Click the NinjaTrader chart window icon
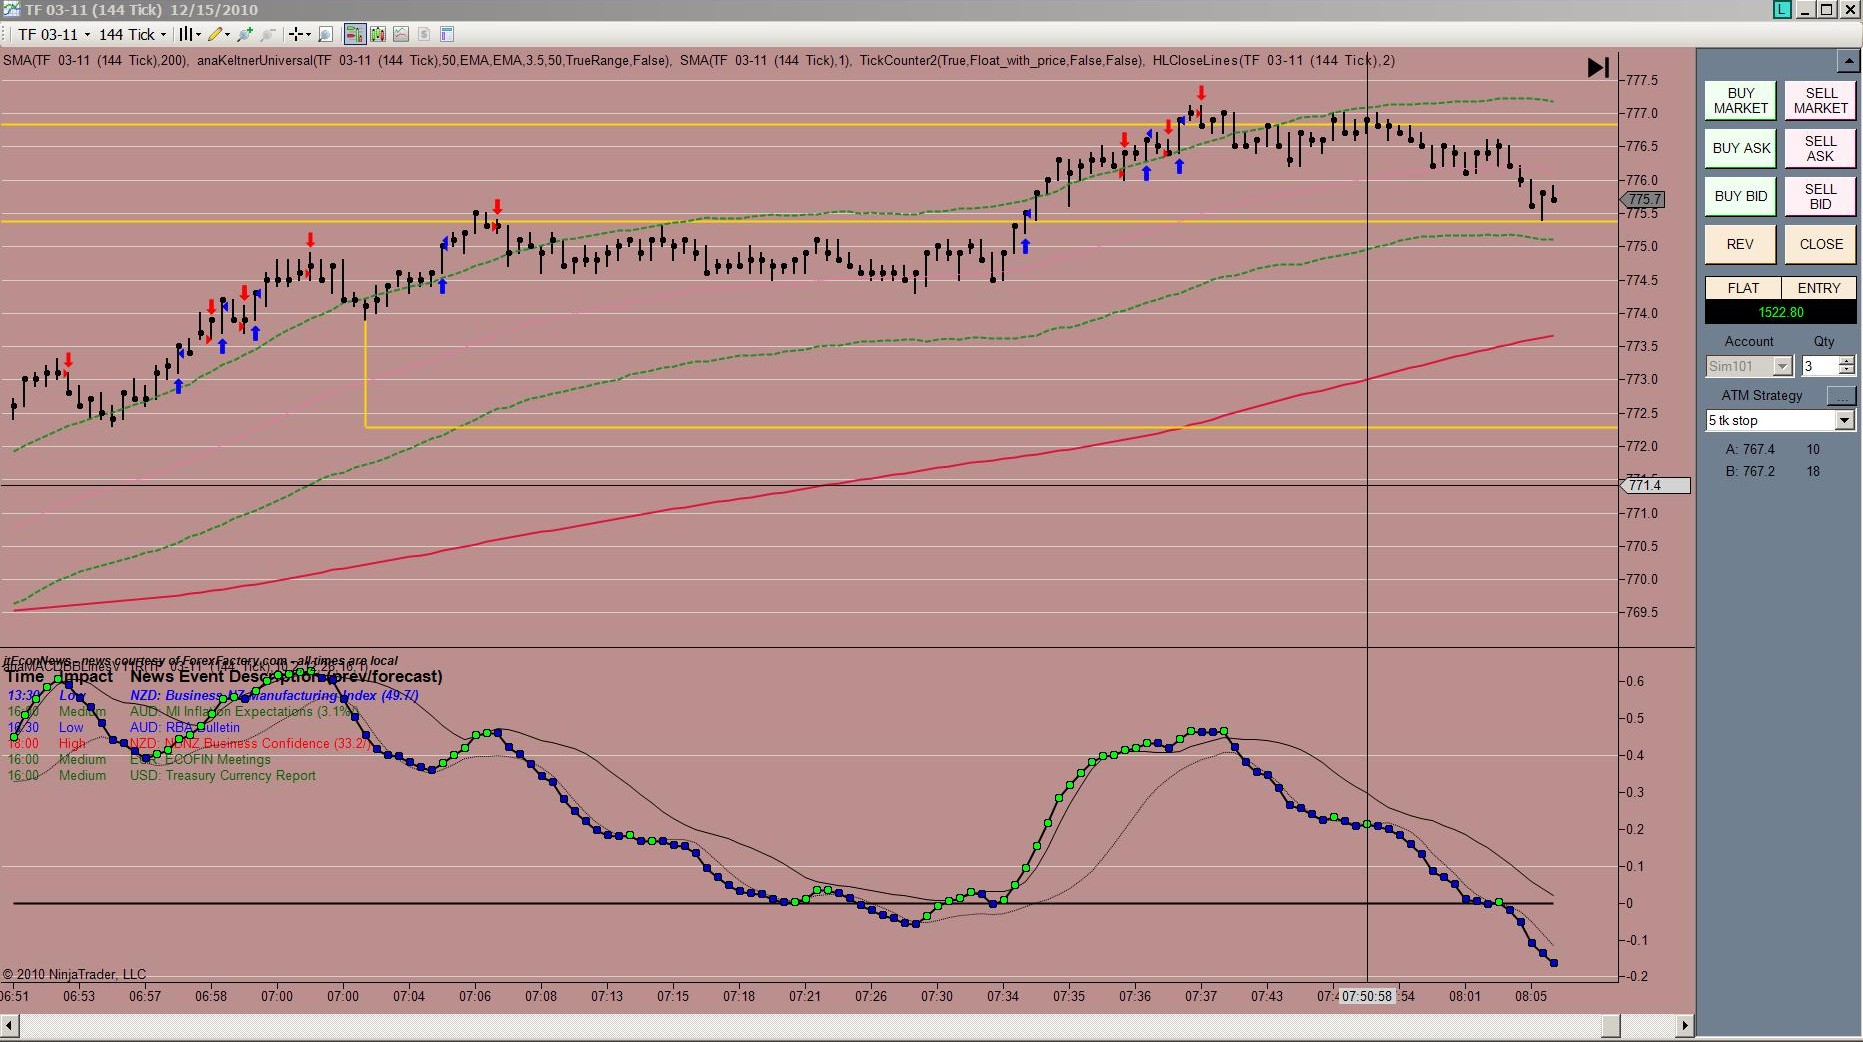 pyautogui.click(x=10, y=9)
